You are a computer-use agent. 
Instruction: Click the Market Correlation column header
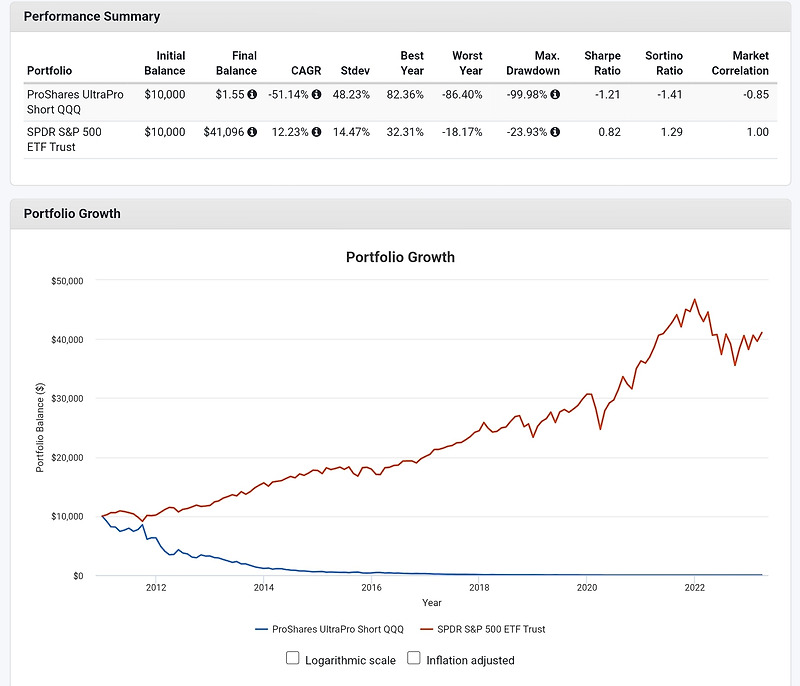pyautogui.click(x=740, y=63)
